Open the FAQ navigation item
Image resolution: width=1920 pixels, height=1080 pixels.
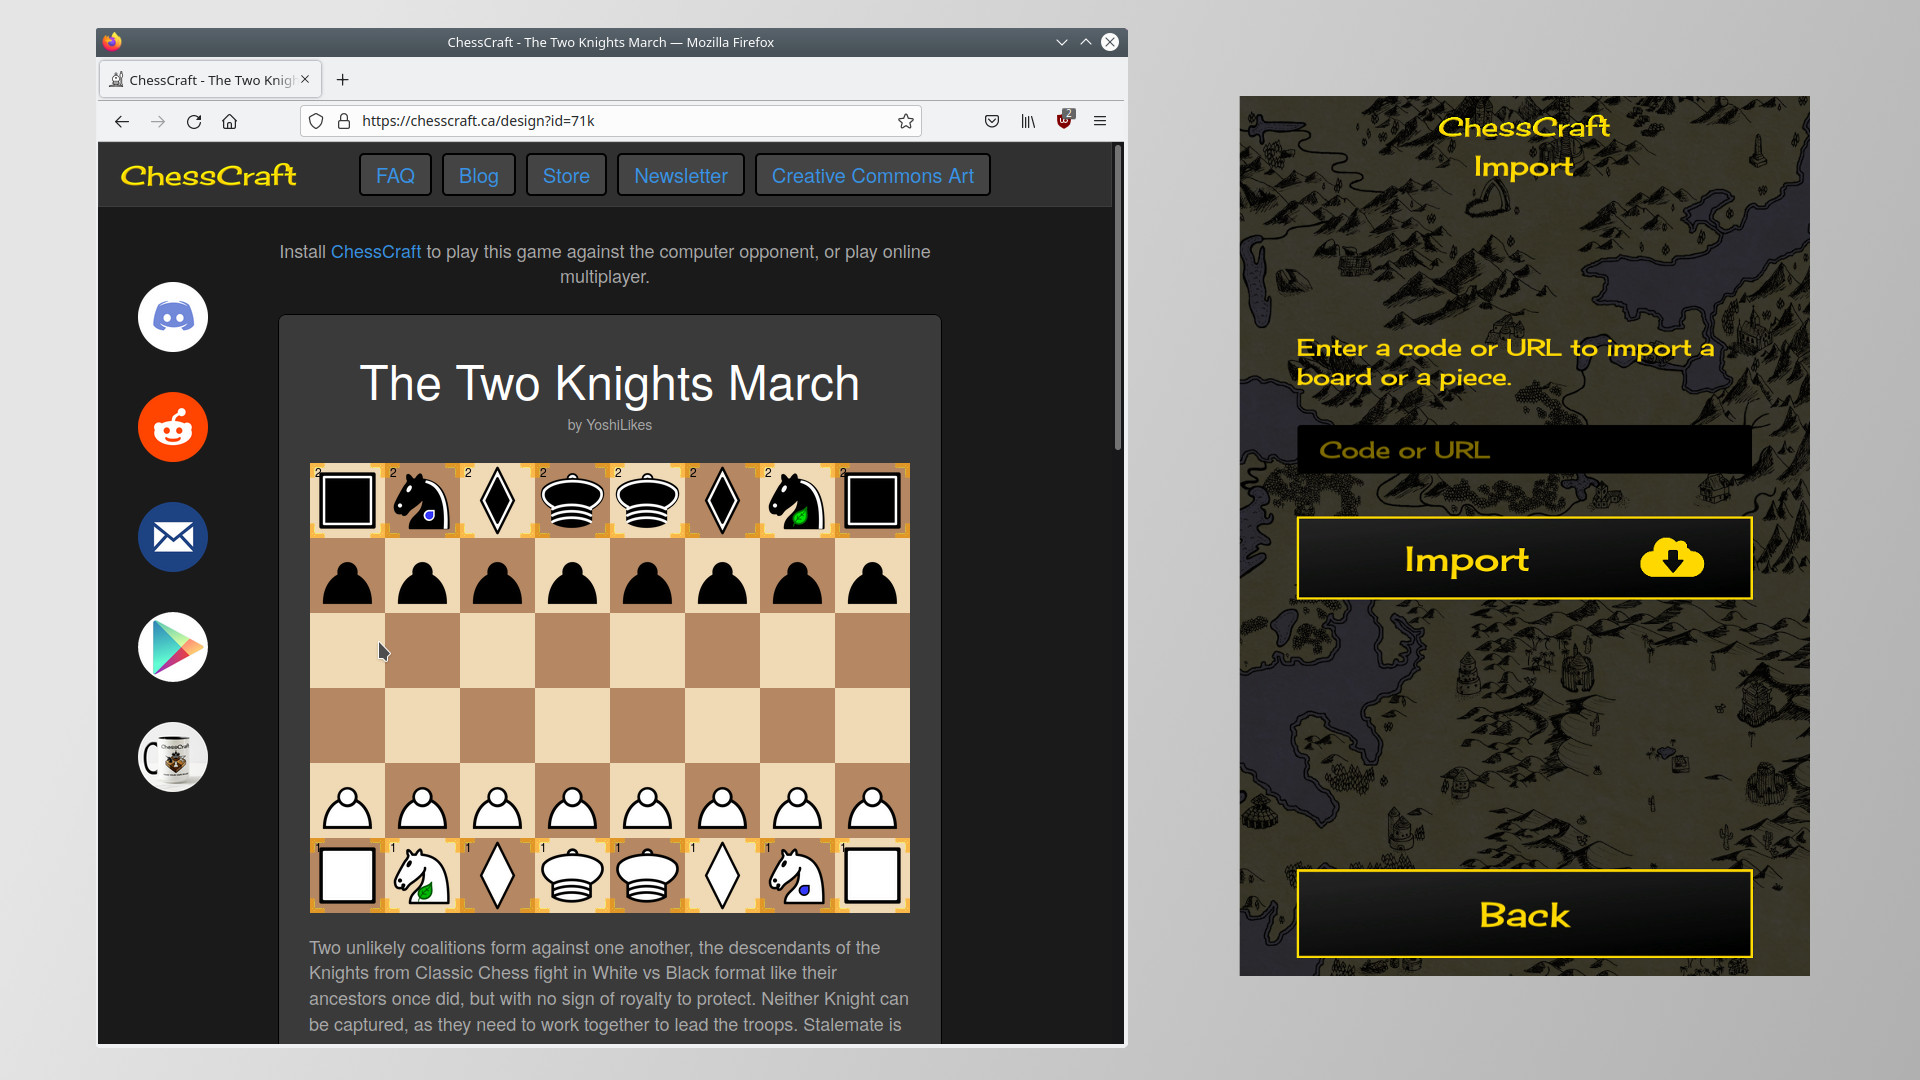pyautogui.click(x=394, y=174)
